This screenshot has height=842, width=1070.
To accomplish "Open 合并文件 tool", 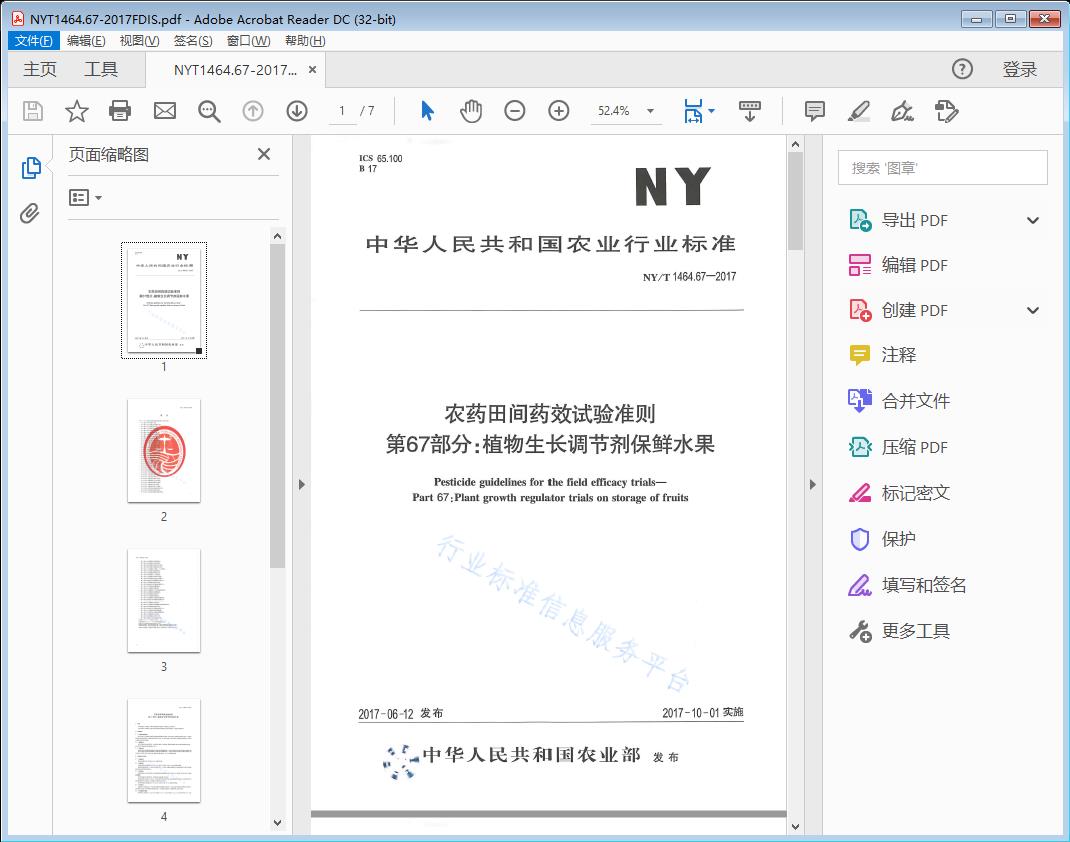I will click(x=915, y=401).
